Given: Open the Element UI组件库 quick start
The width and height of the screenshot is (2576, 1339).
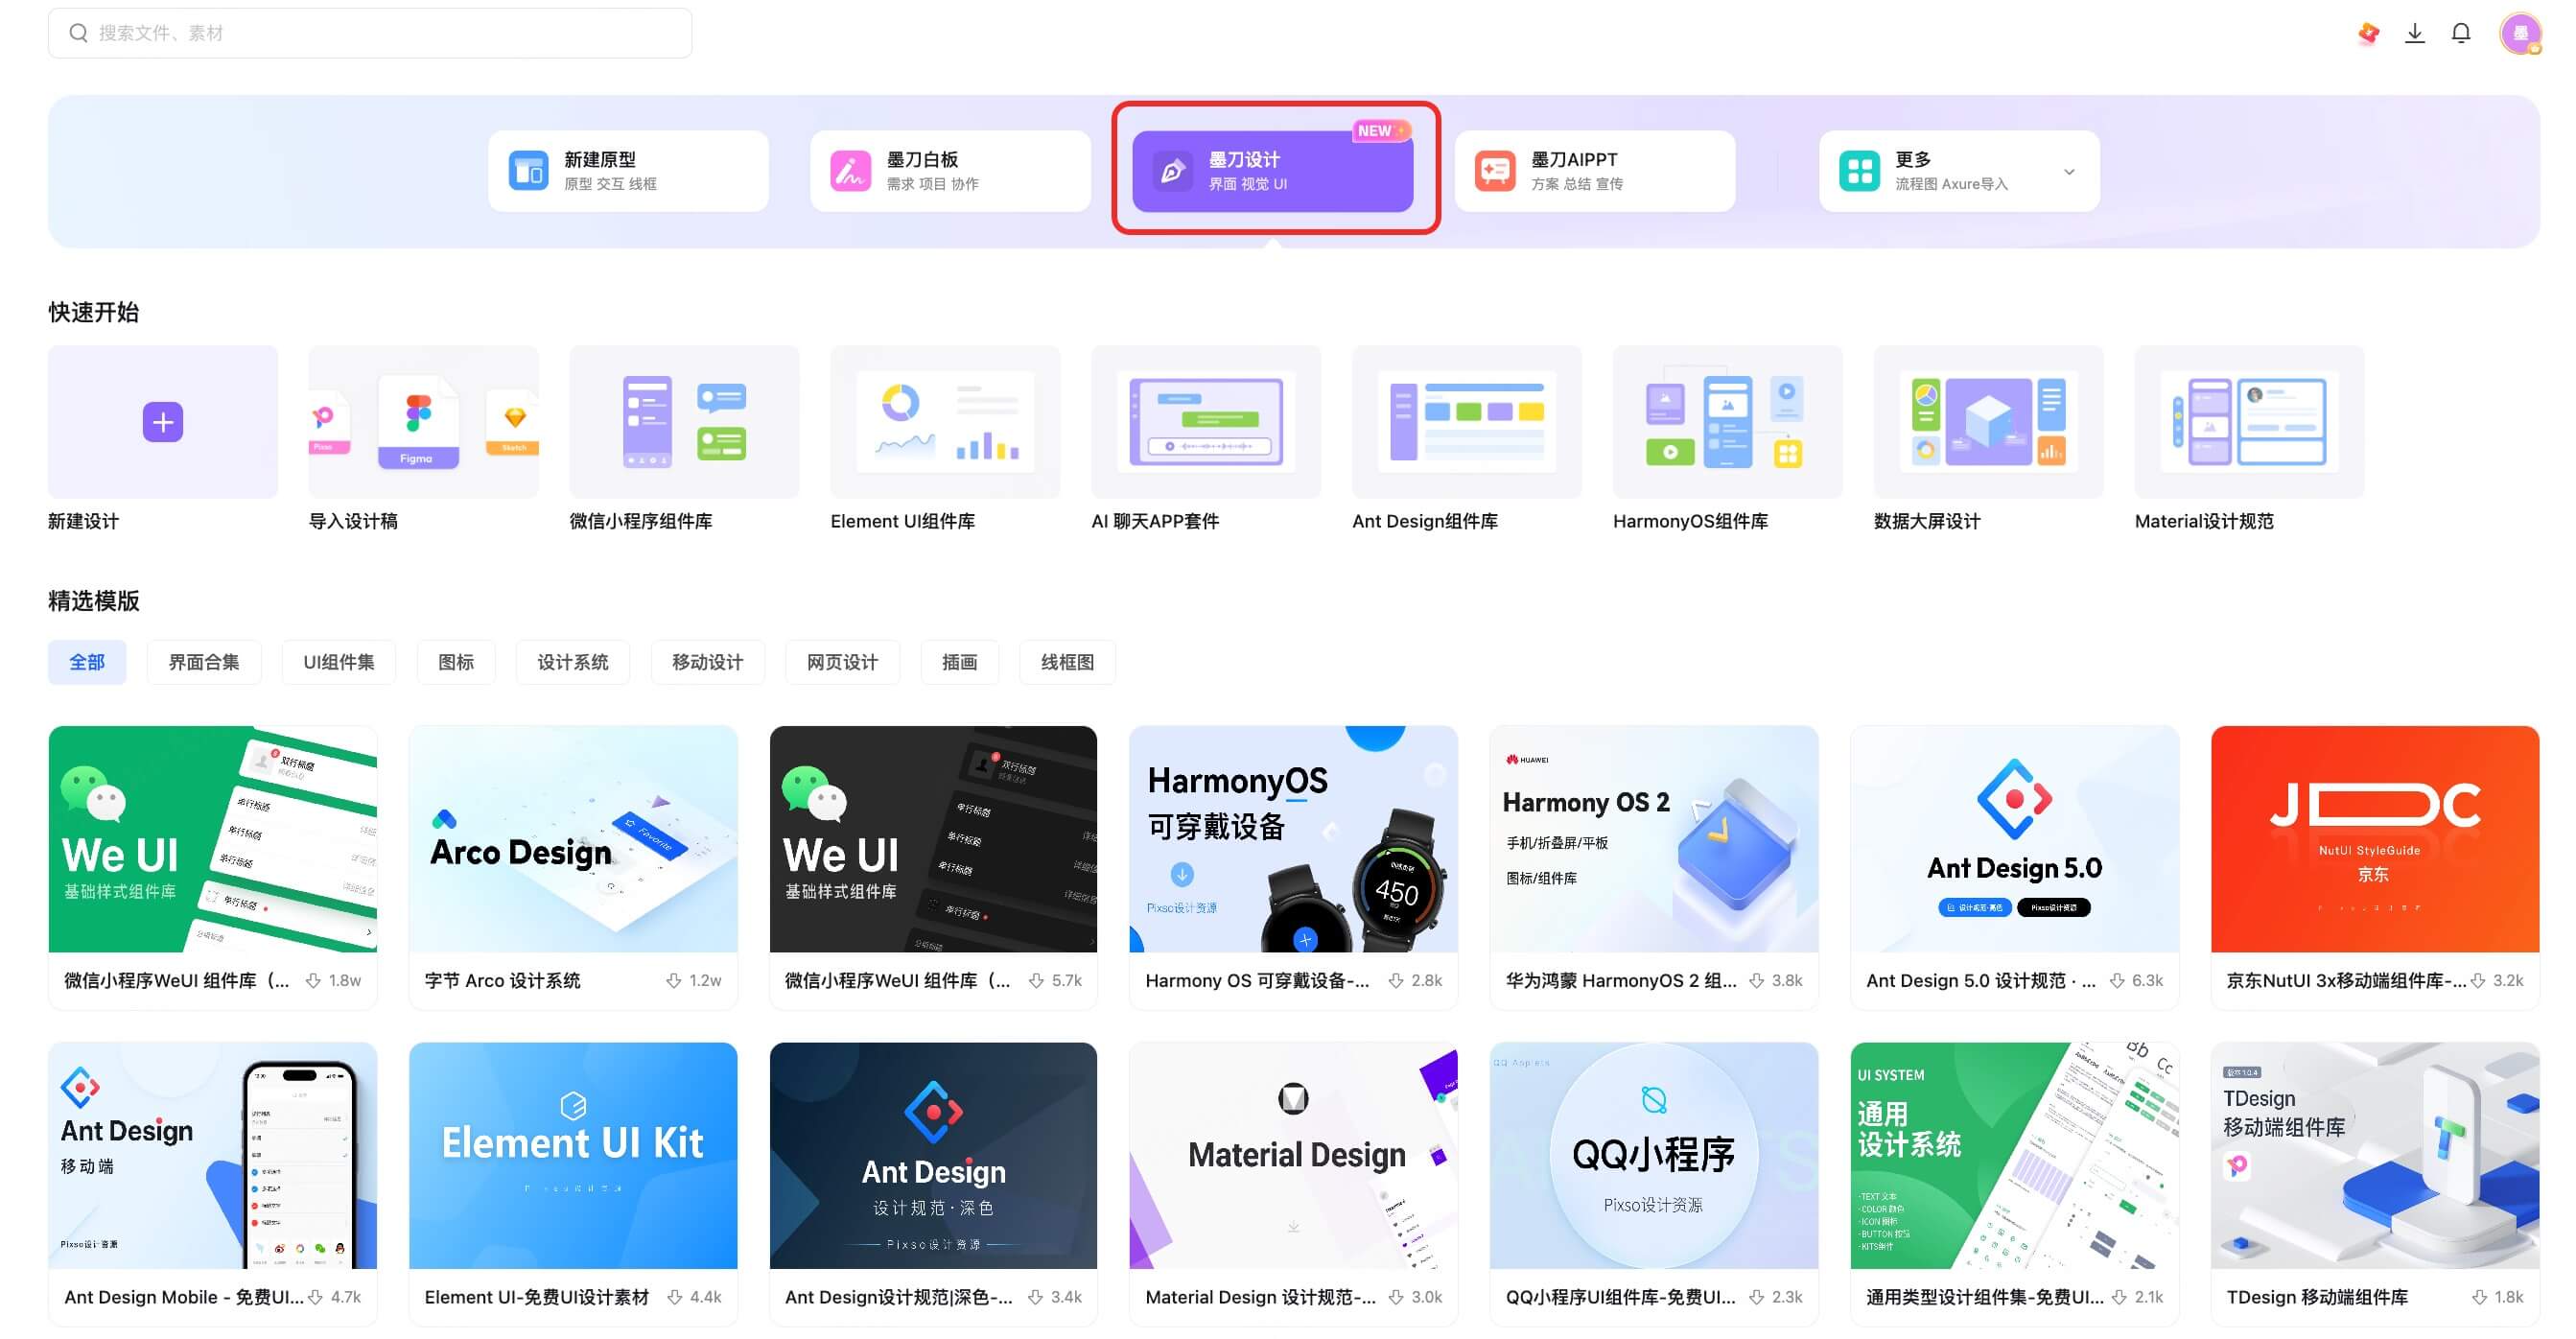Looking at the screenshot, I should [944, 421].
